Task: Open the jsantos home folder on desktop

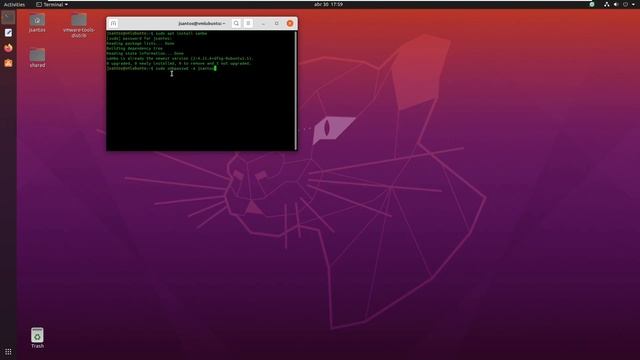Action: [x=37, y=23]
